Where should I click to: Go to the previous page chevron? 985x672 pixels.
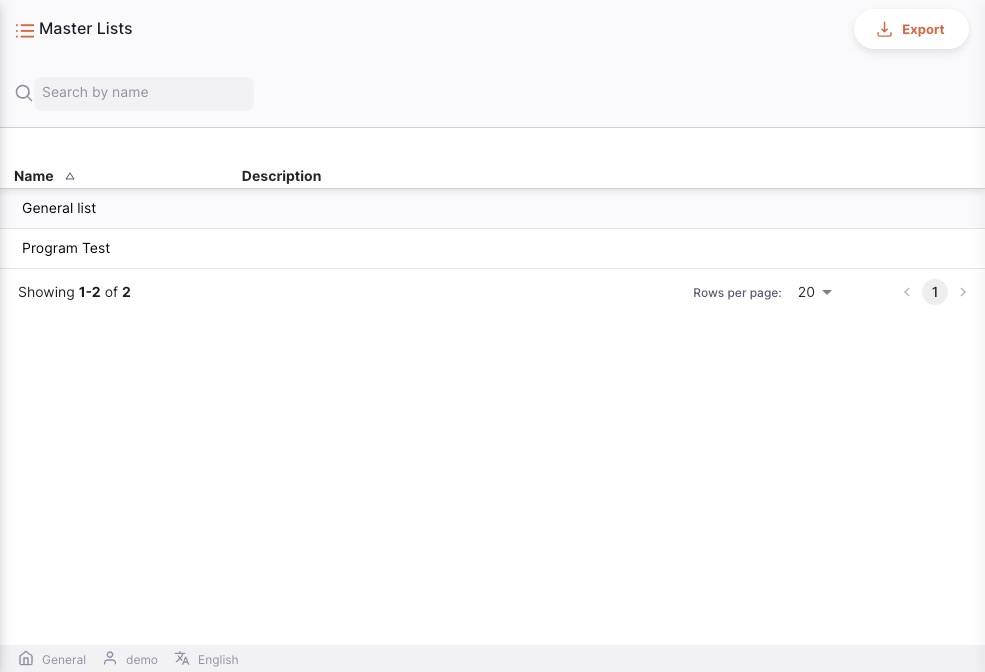pos(907,292)
